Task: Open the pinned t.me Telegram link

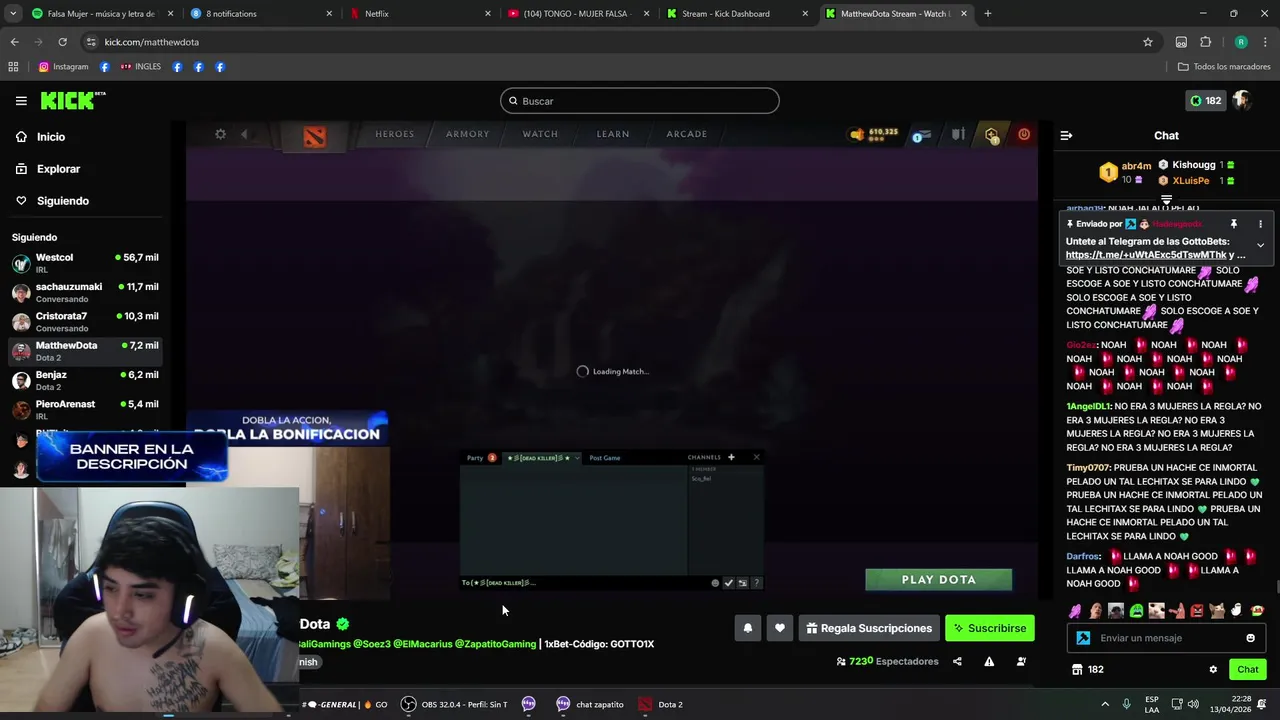Action: click(x=1145, y=255)
